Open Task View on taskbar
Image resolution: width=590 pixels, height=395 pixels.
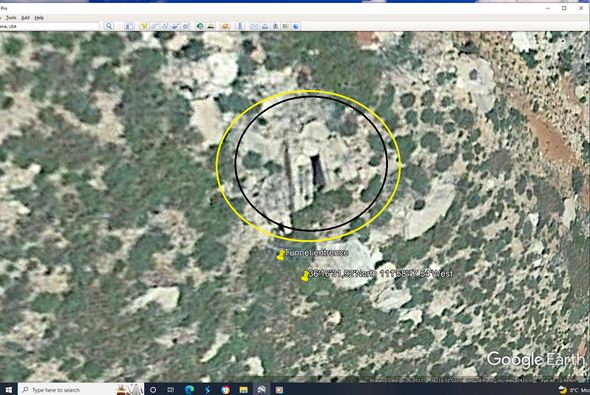170,389
